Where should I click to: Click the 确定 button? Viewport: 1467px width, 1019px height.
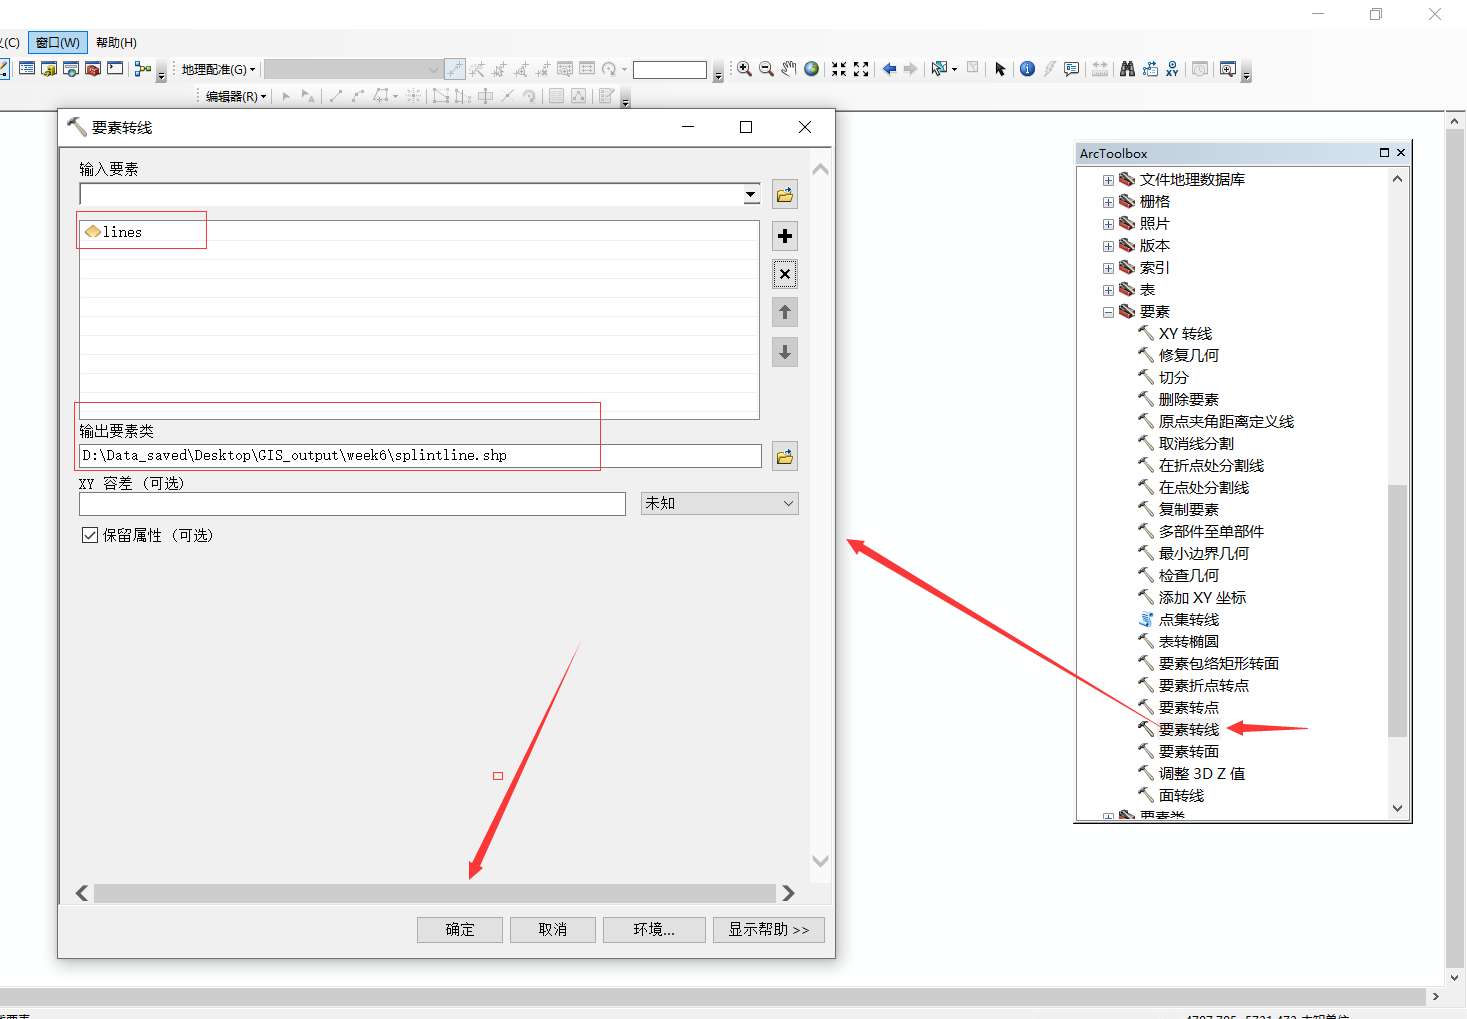pyautogui.click(x=460, y=929)
